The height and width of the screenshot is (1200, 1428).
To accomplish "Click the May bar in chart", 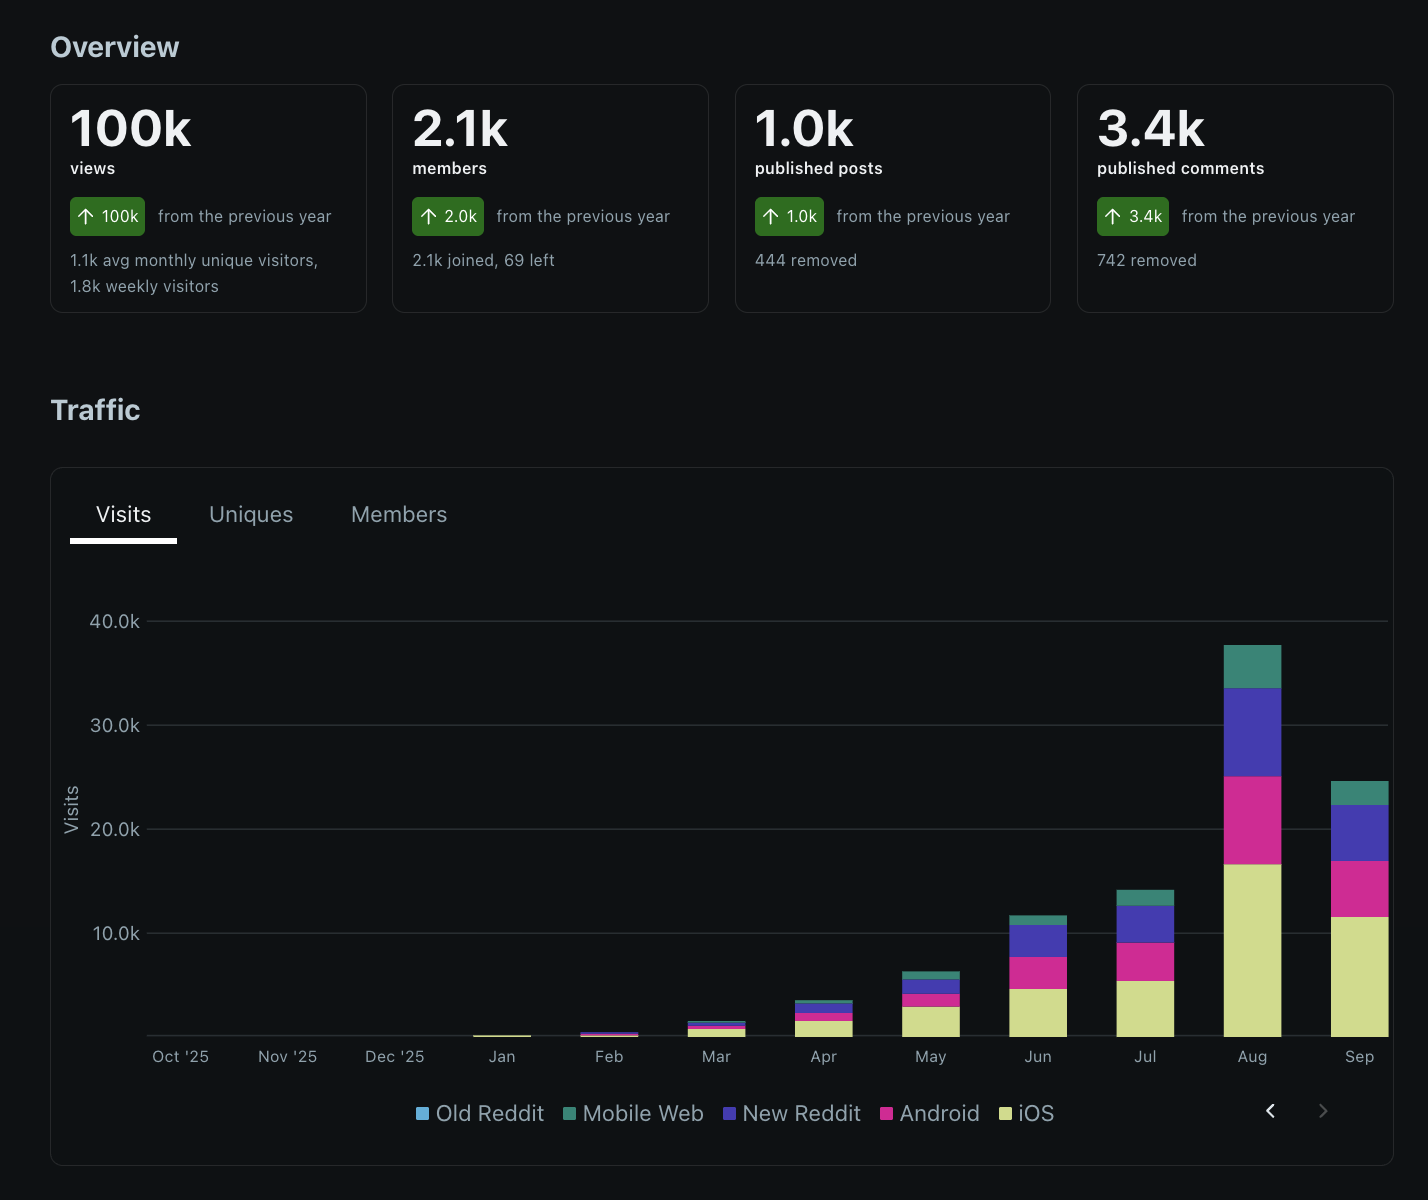I will 931,1004.
